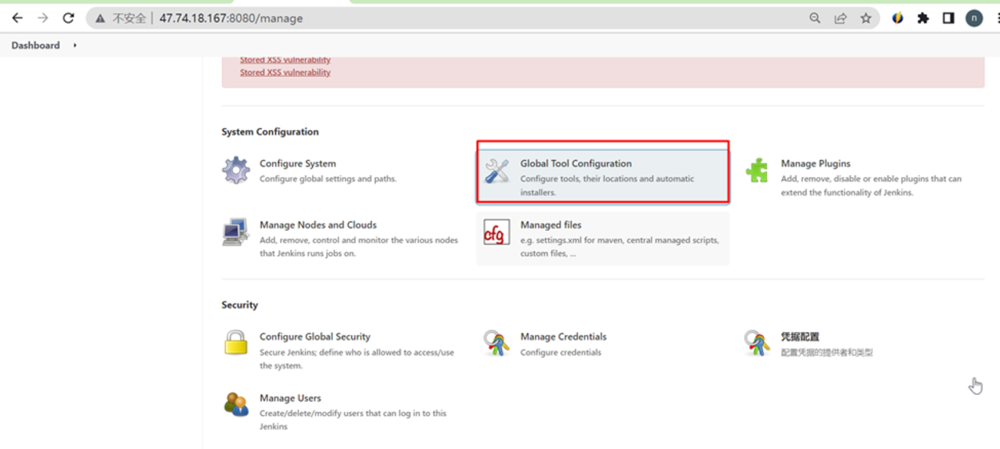The width and height of the screenshot is (1000, 449).
Task: Reload the page with the refresh button
Action: click(68, 18)
